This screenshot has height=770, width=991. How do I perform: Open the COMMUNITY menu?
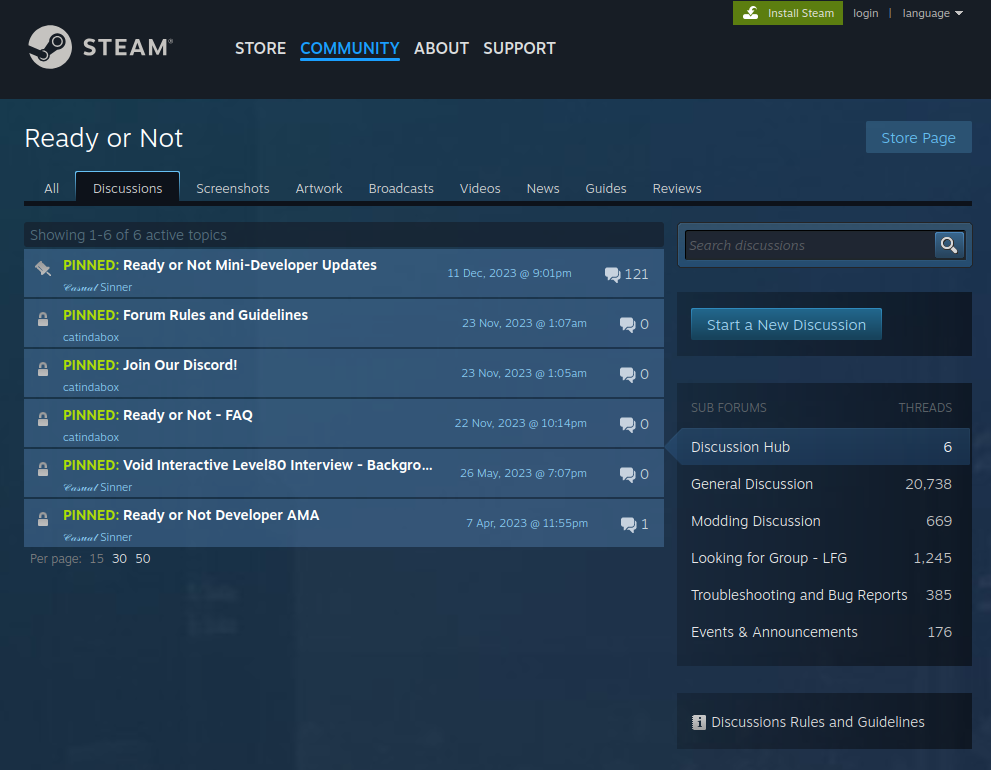(x=350, y=48)
